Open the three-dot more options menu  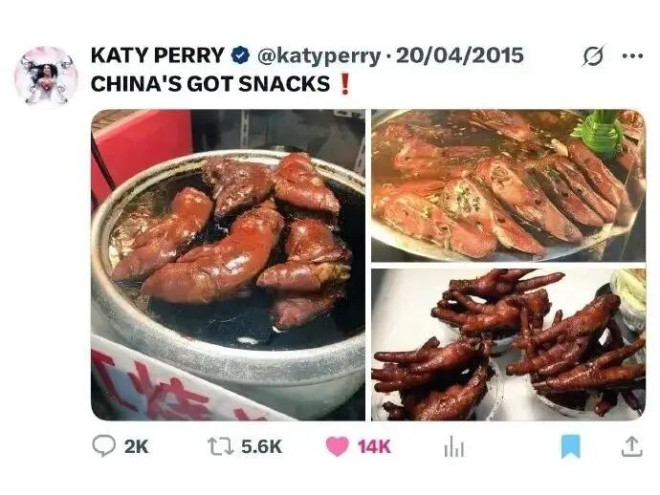[633, 55]
